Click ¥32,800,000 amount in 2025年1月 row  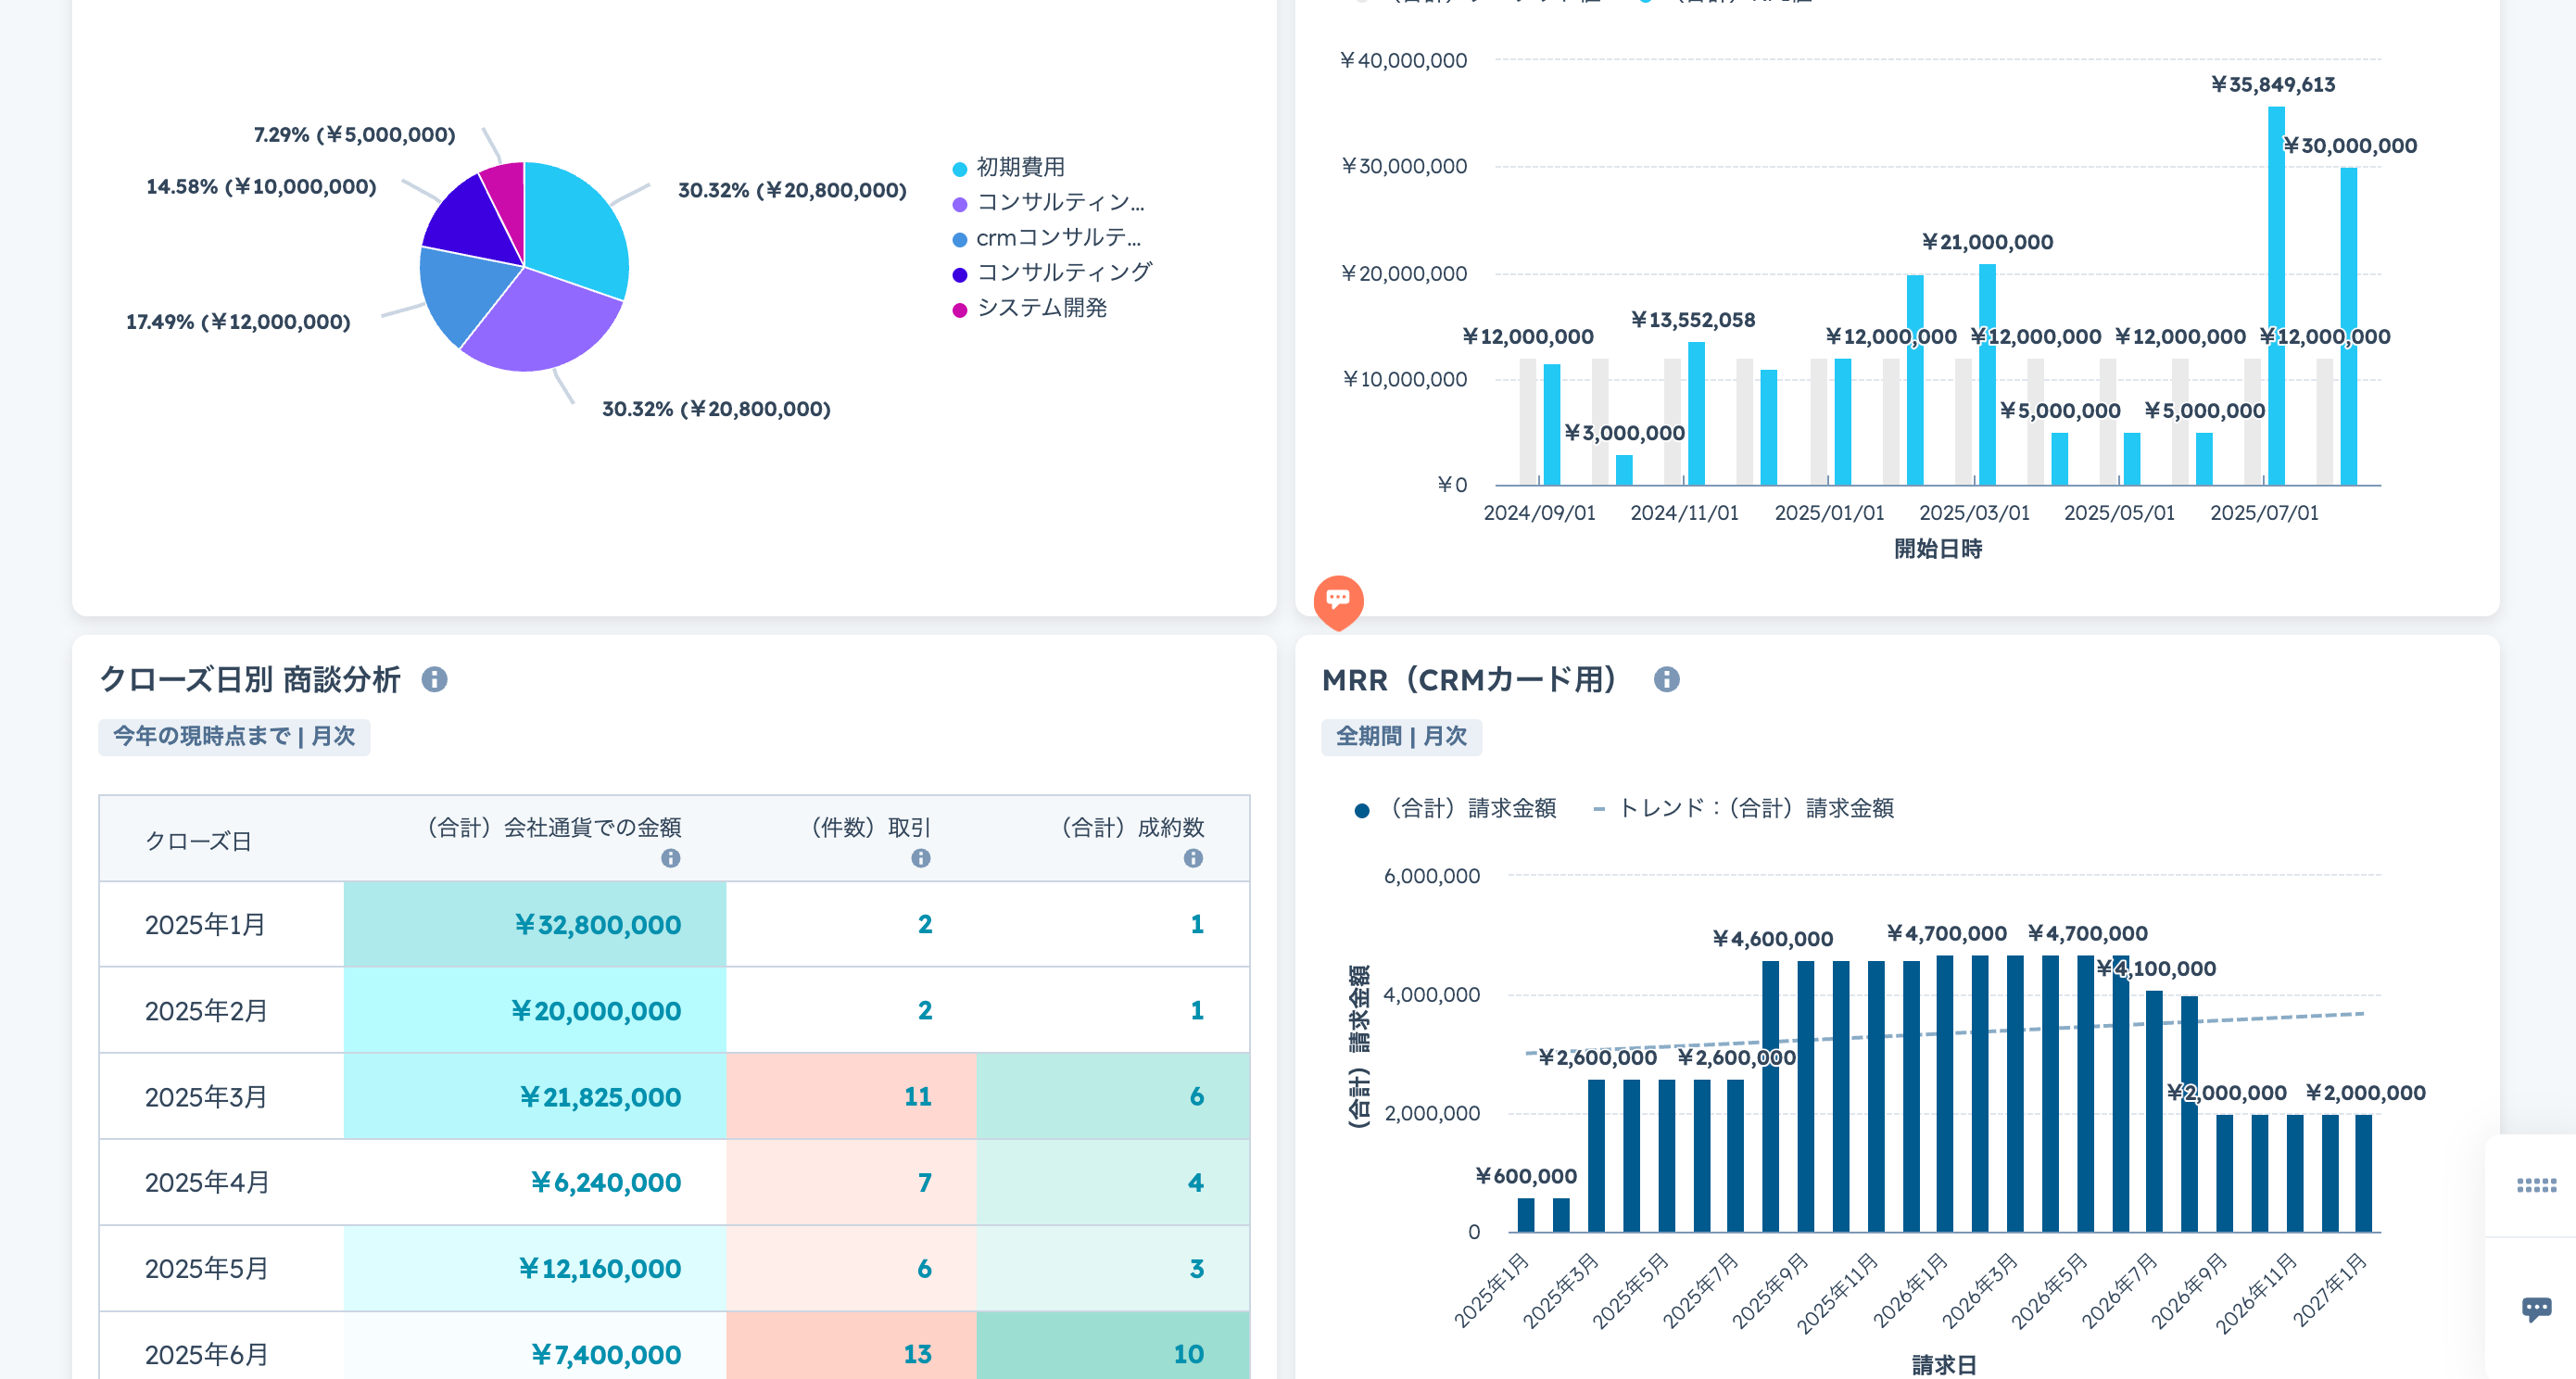pos(597,925)
